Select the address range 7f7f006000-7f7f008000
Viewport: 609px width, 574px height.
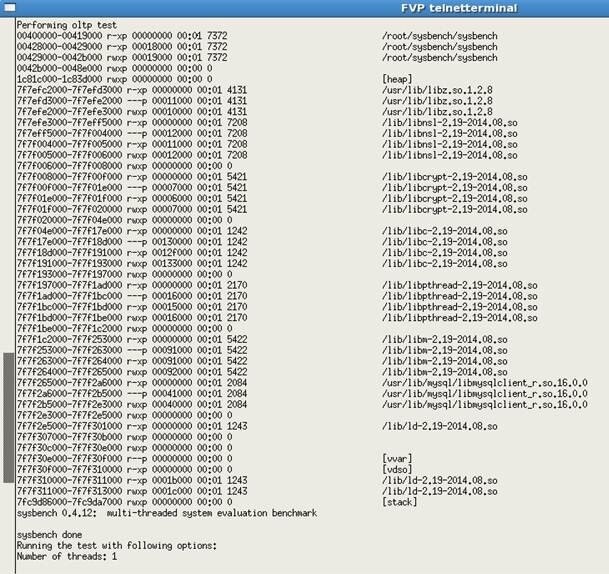(70, 166)
